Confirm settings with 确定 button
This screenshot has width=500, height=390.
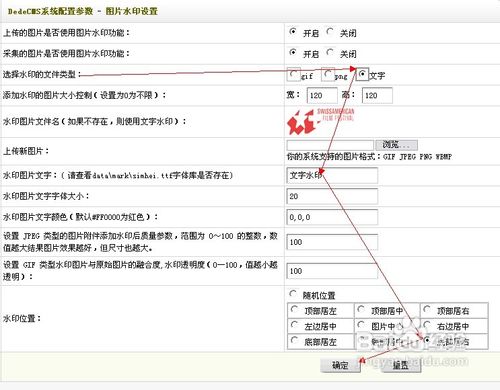[x=340, y=366]
